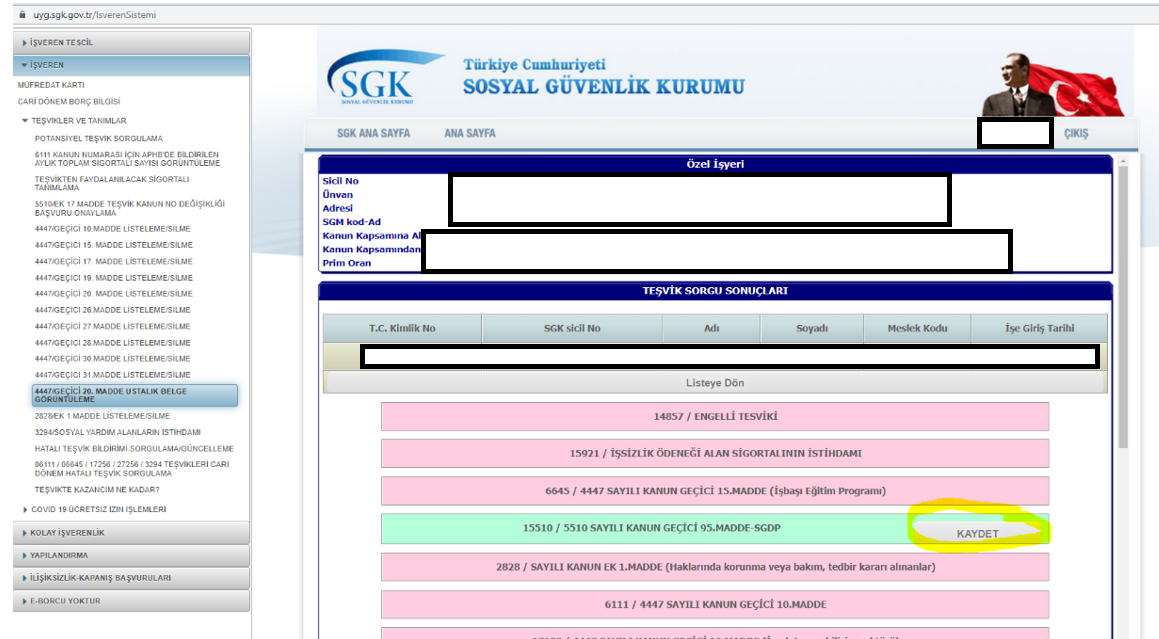
Task: Select 4447/GEÇİCİ 27.MADDE LİSTELEME/SİLME
Action: pos(112,326)
